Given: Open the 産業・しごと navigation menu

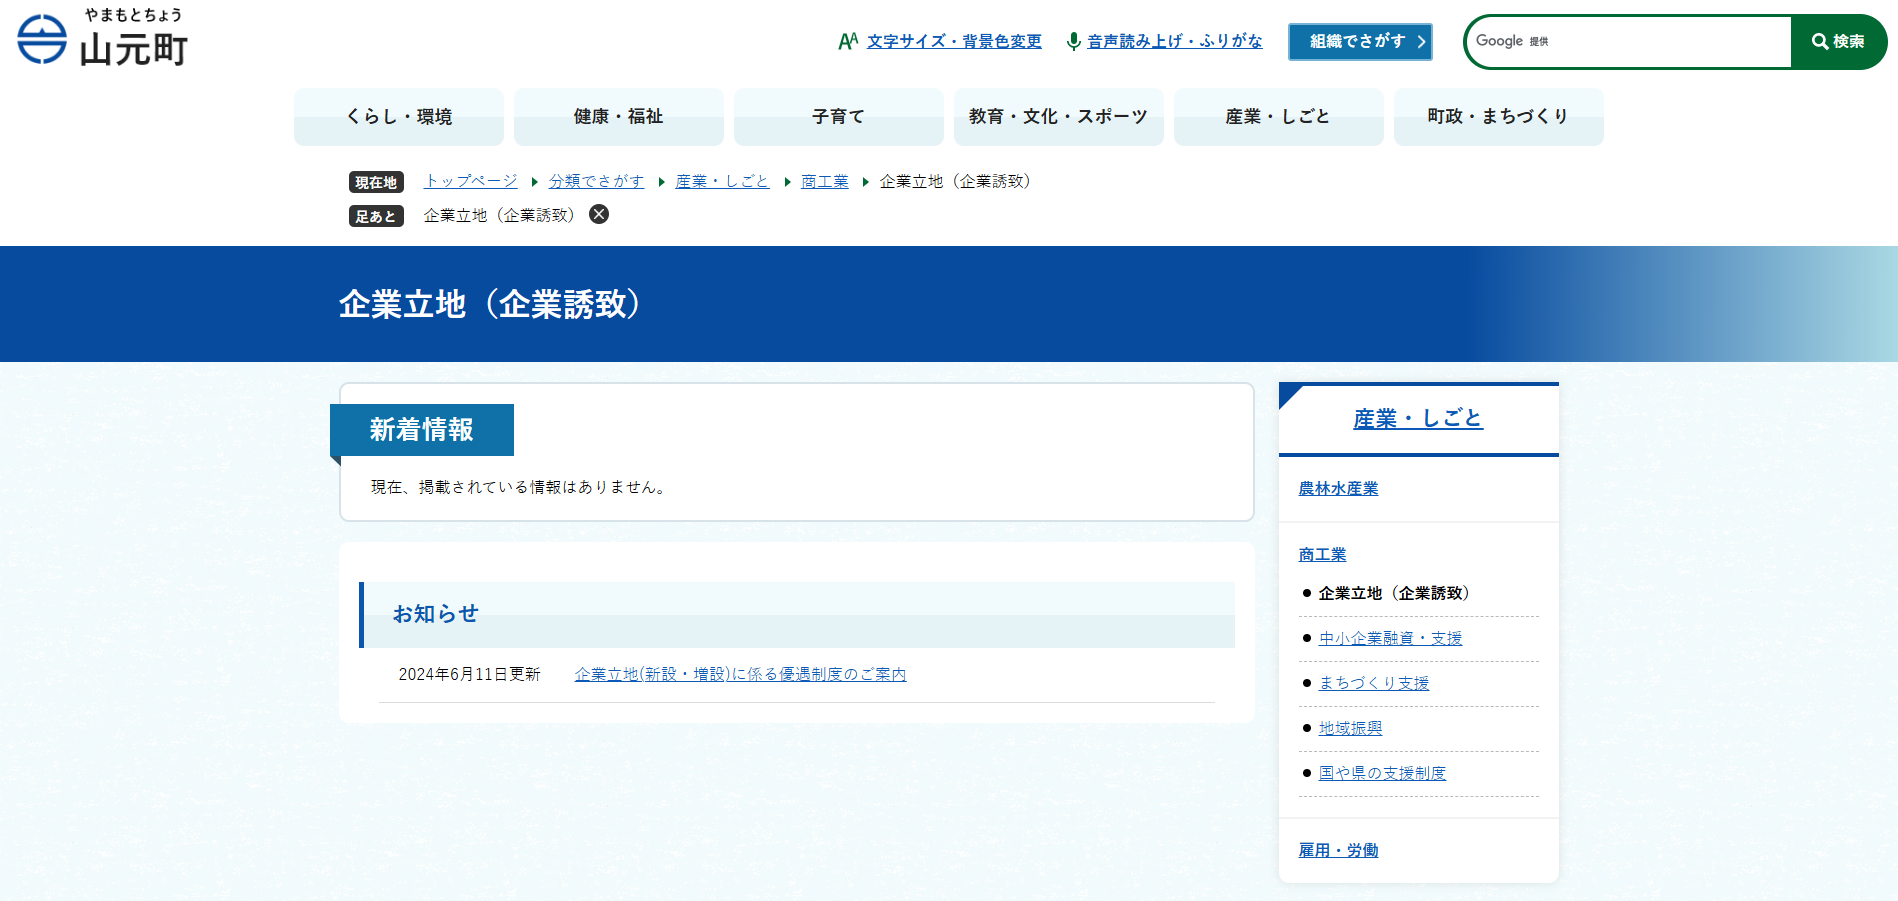Looking at the screenshot, I should click(x=1279, y=117).
